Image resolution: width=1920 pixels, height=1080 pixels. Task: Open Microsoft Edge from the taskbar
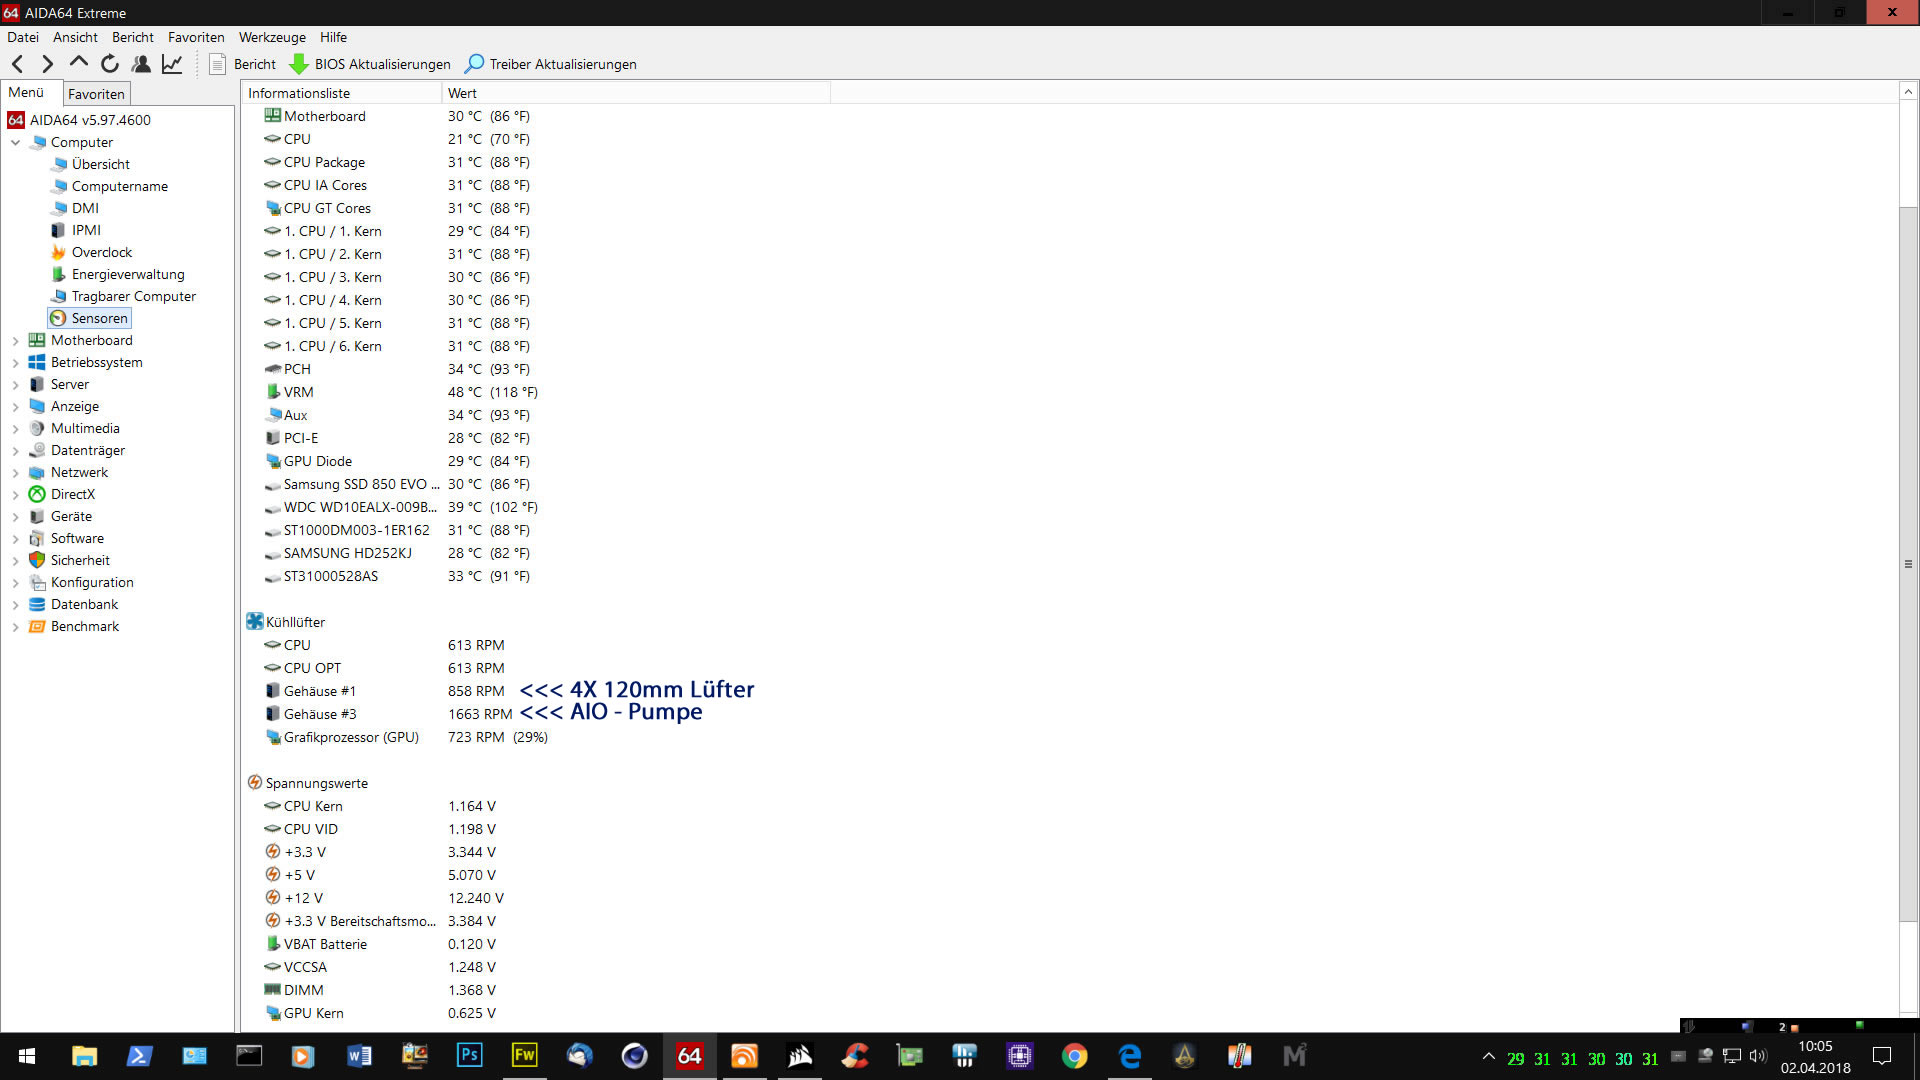tap(1129, 1056)
